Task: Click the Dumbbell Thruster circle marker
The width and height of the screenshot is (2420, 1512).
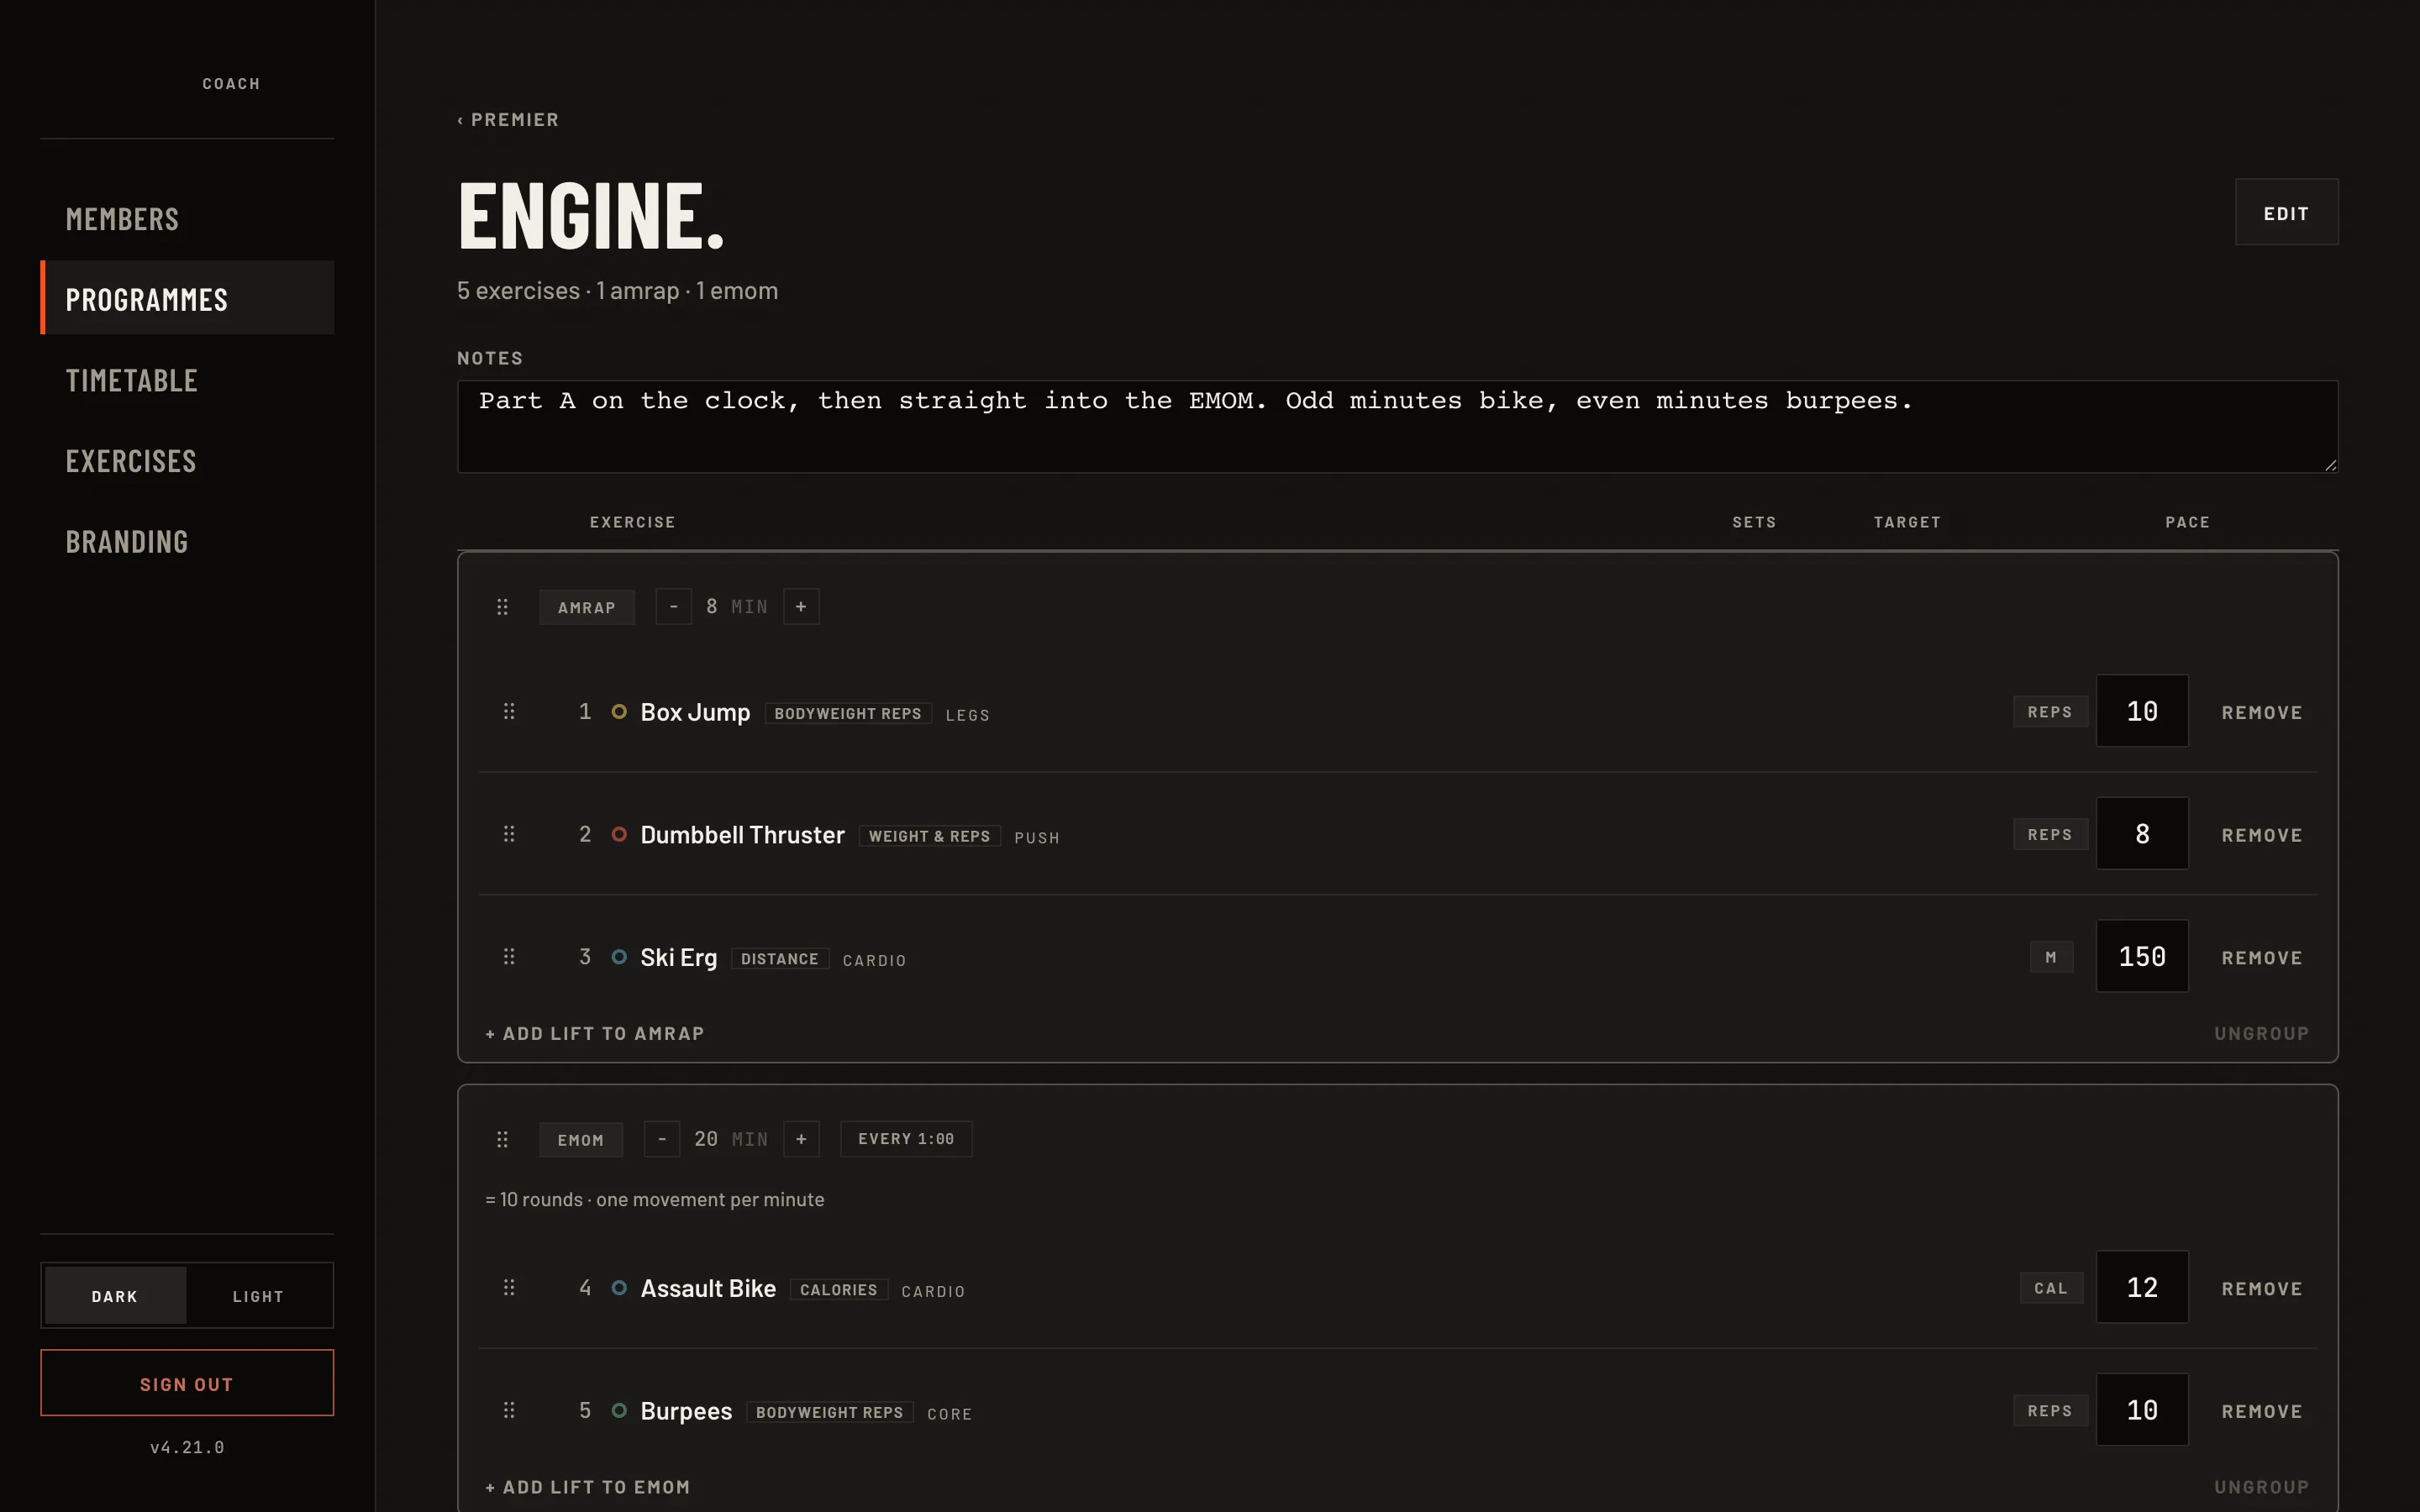Action: coord(619,834)
